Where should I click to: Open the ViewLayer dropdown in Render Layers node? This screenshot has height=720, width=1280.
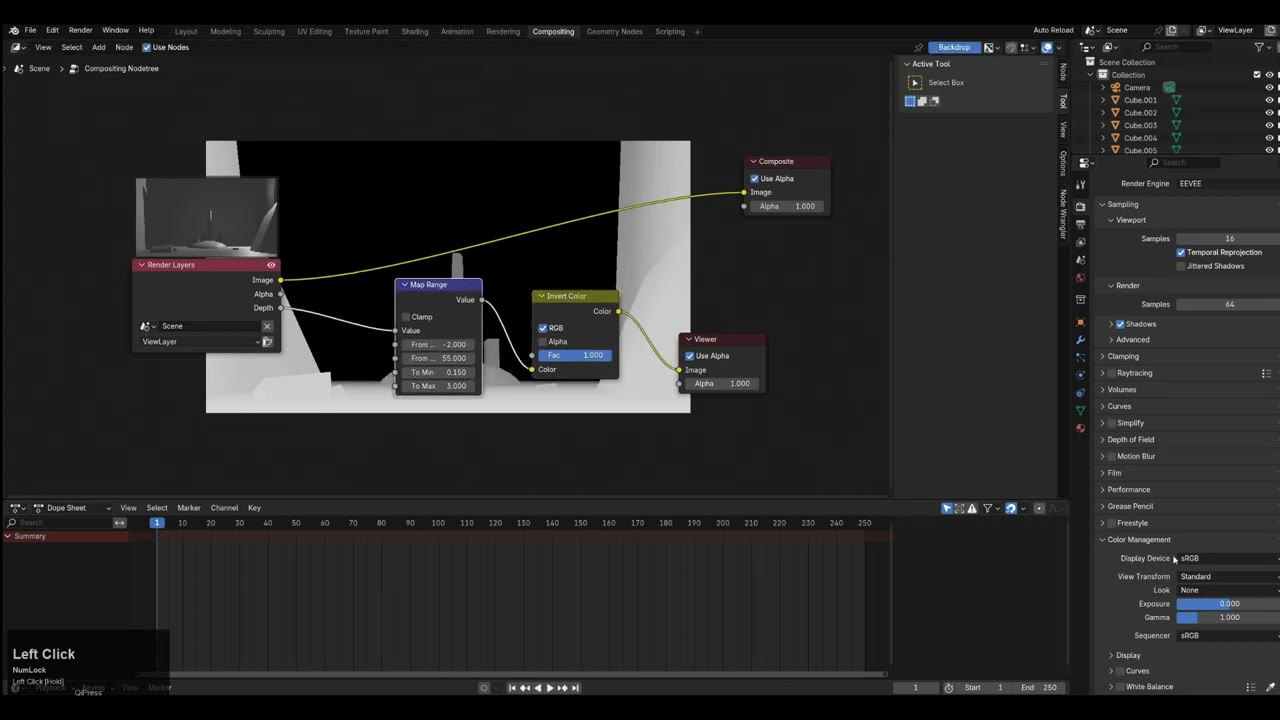tap(200, 342)
